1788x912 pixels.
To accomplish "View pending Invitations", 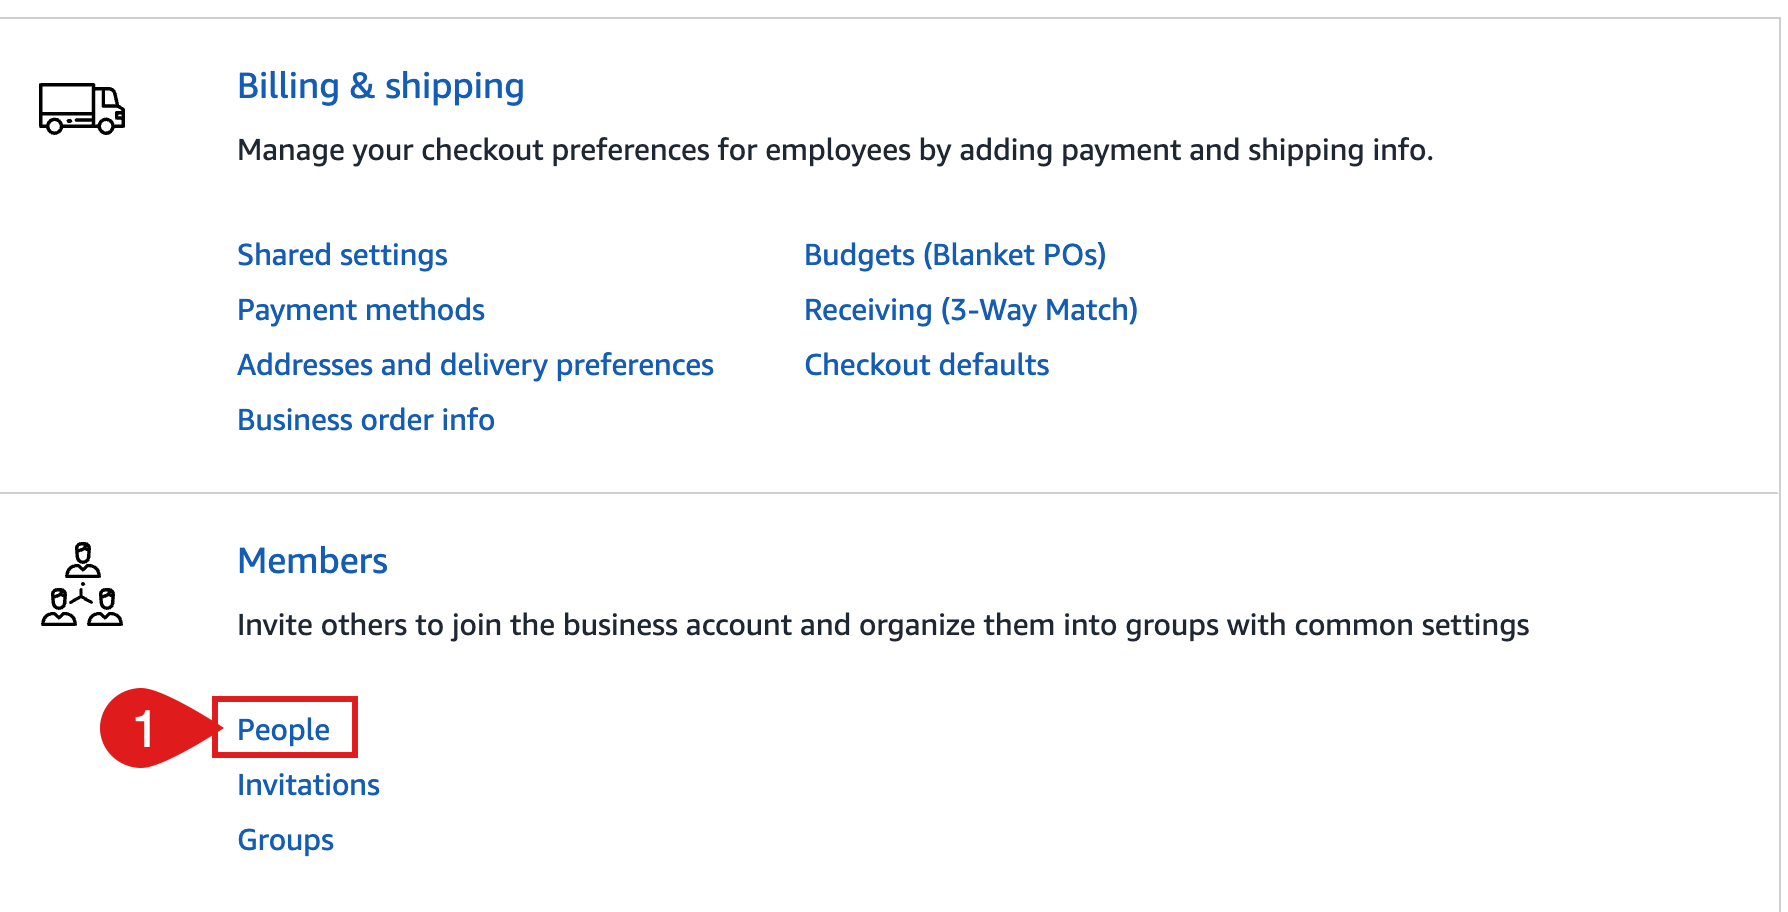I will point(308,785).
